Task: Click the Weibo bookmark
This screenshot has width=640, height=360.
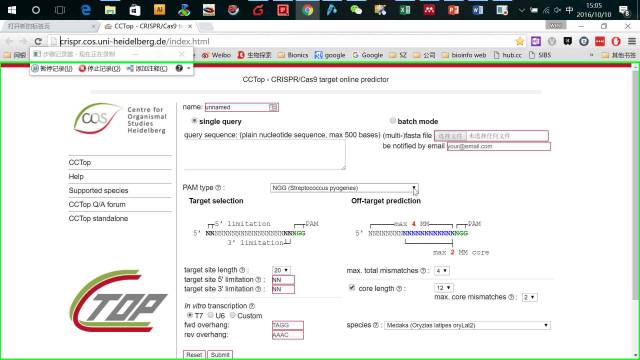Action: pyautogui.click(x=216, y=55)
